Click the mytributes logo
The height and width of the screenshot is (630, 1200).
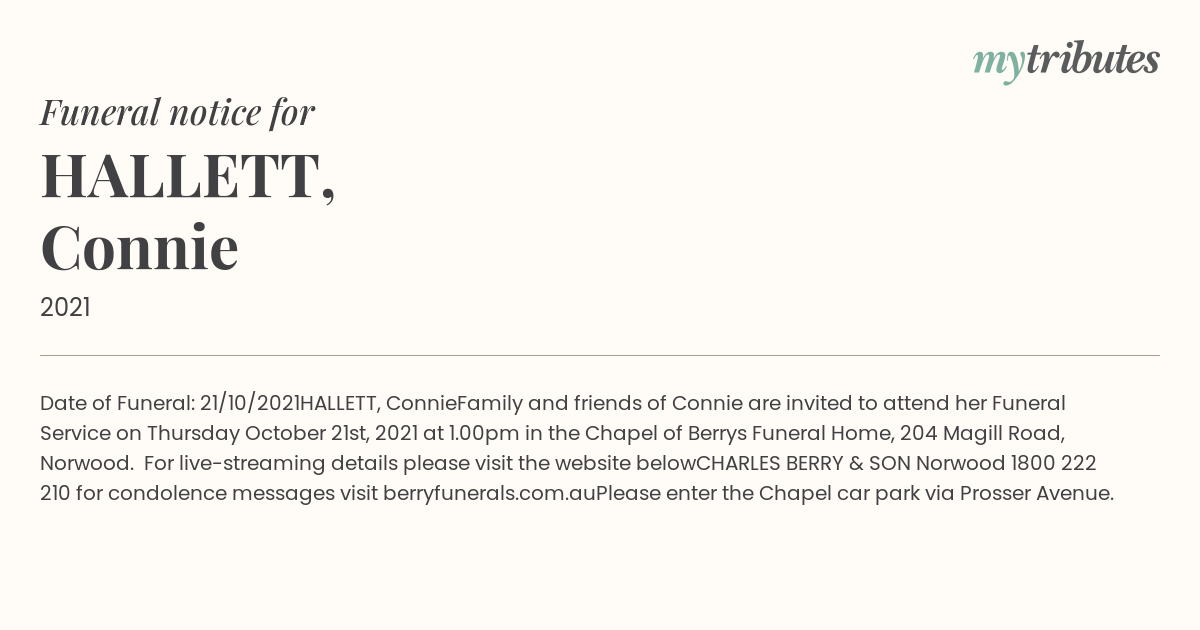pos(1066,60)
